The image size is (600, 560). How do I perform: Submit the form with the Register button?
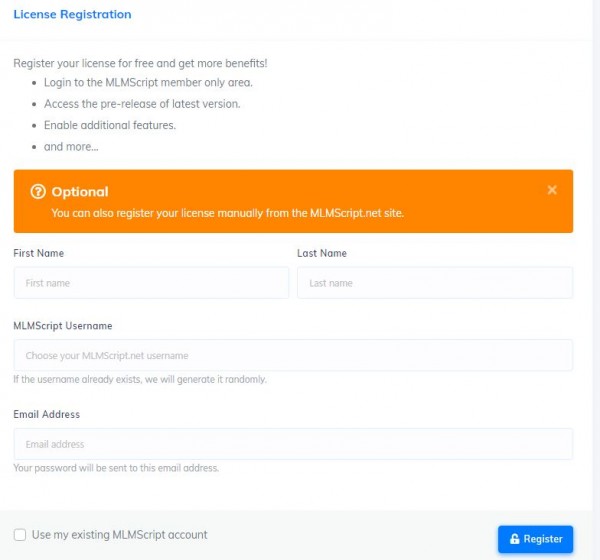tap(535, 539)
